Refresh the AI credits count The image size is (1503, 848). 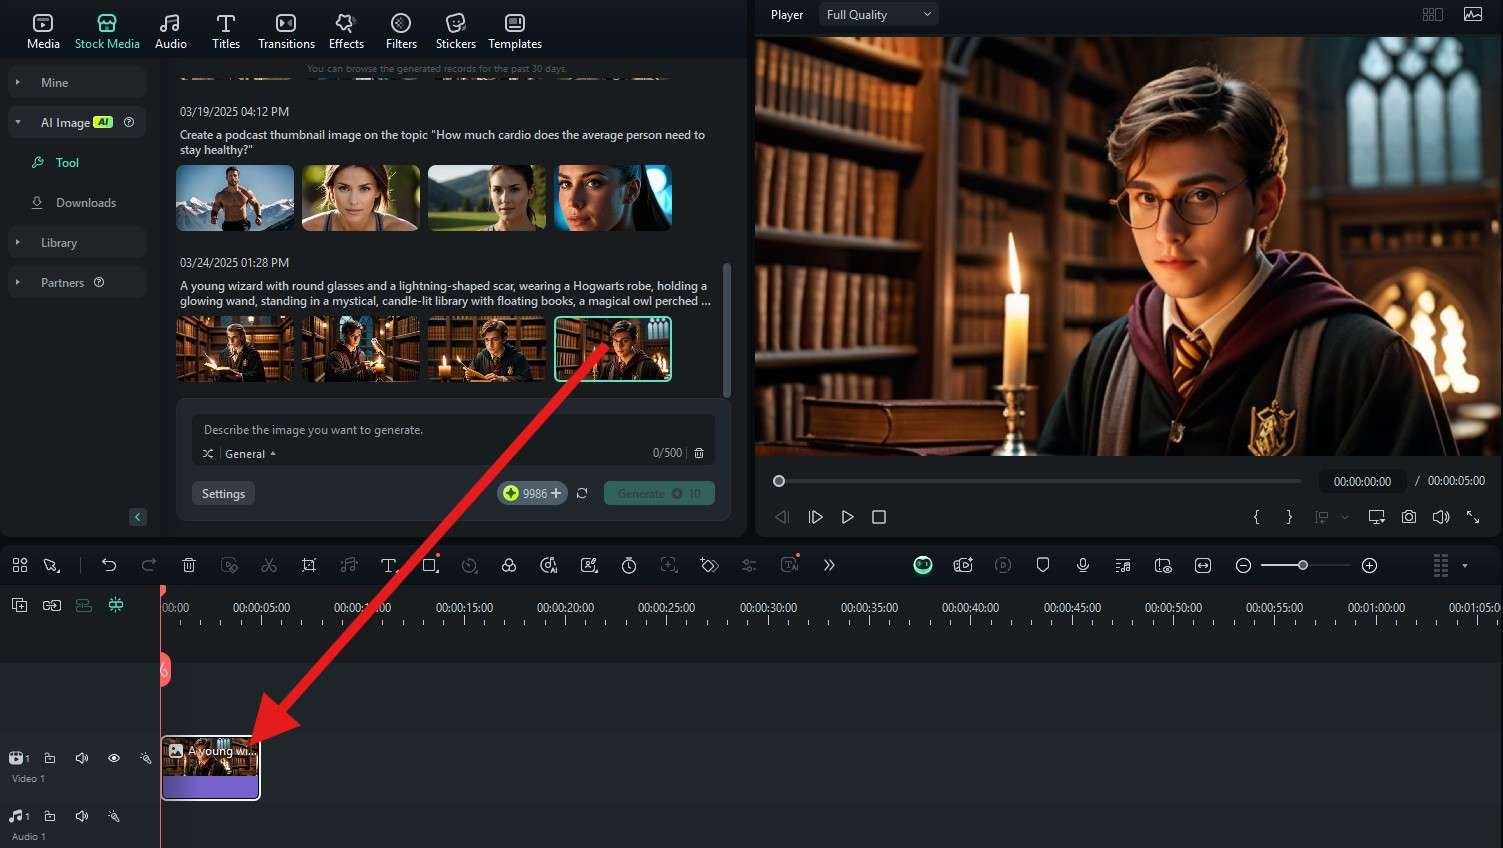click(582, 493)
